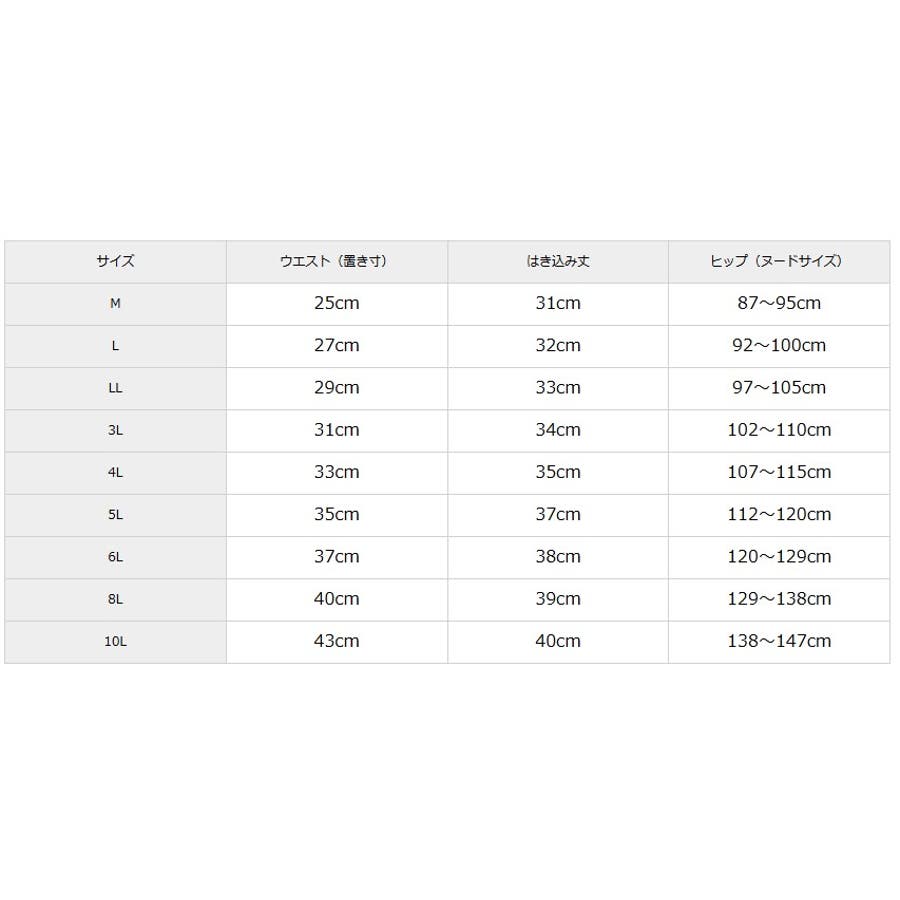Select the L size row label
This screenshot has height=900, width=900.
[115, 346]
